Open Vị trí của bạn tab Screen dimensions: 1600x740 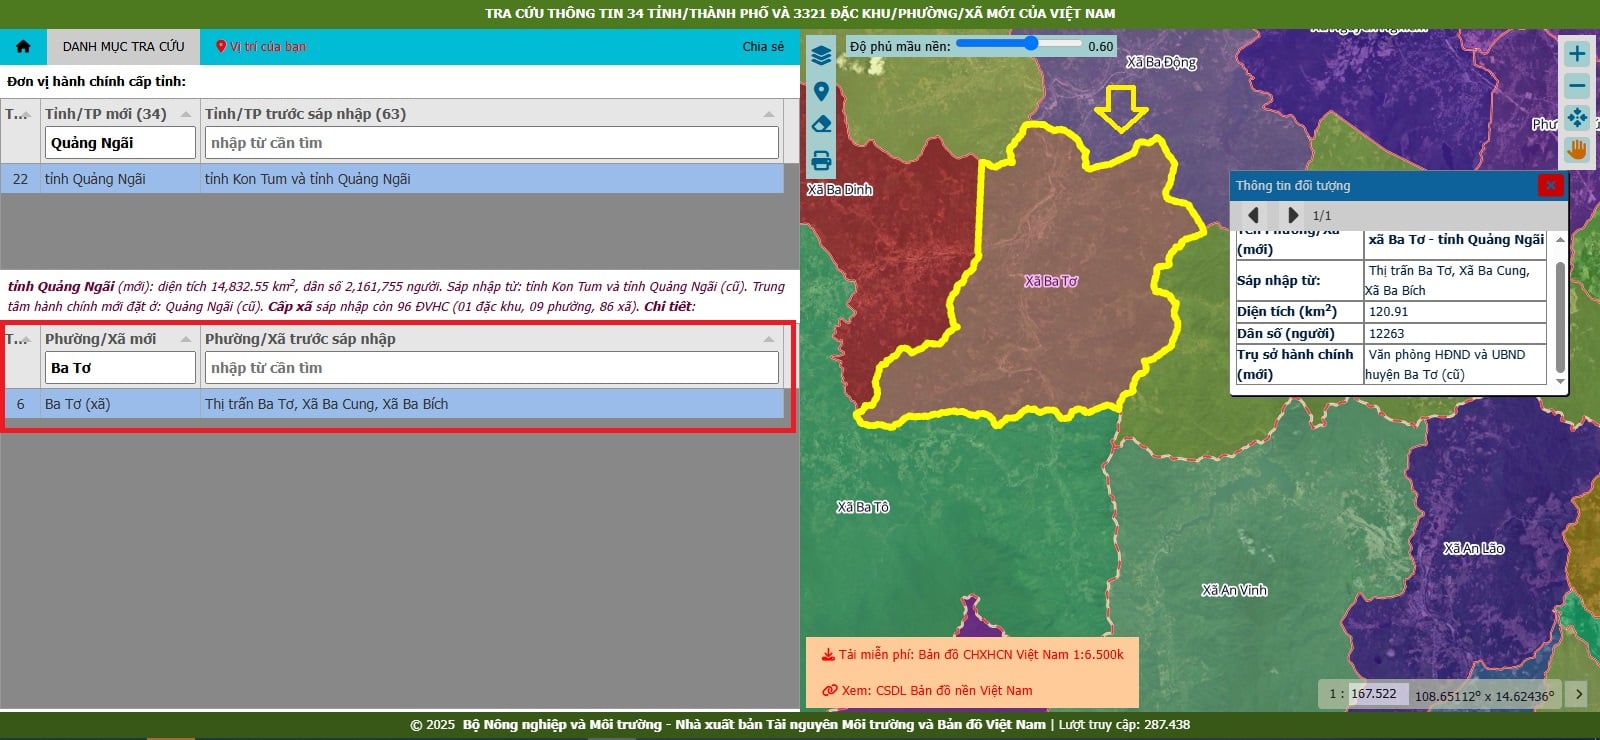tap(261, 46)
